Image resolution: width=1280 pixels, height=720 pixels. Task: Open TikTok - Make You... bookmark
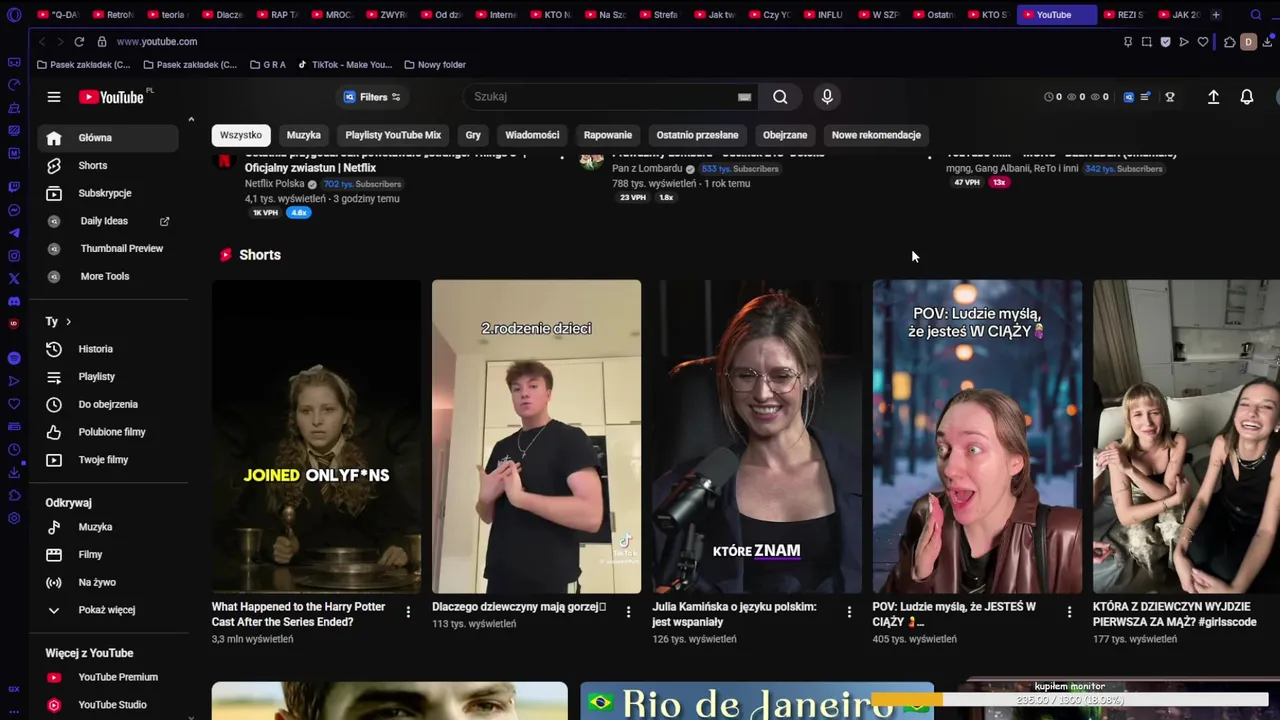click(x=345, y=65)
